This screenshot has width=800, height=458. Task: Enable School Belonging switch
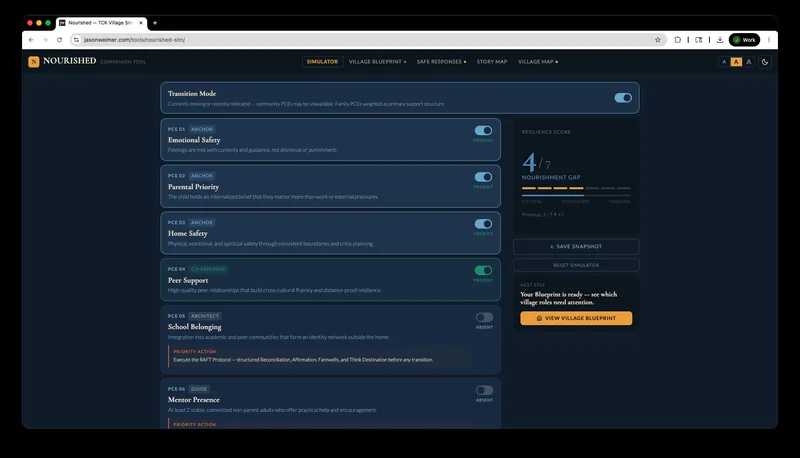tap(484, 317)
